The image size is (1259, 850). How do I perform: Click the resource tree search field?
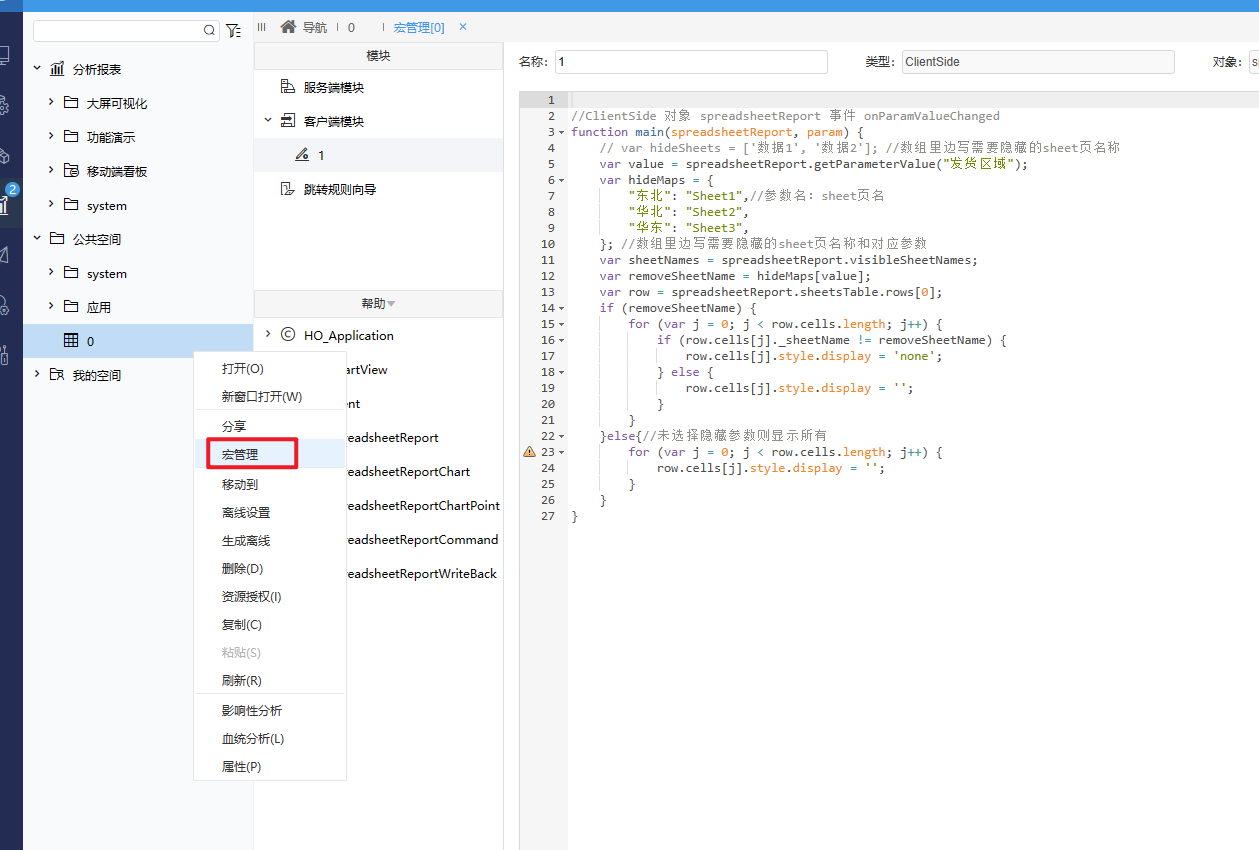(125, 30)
